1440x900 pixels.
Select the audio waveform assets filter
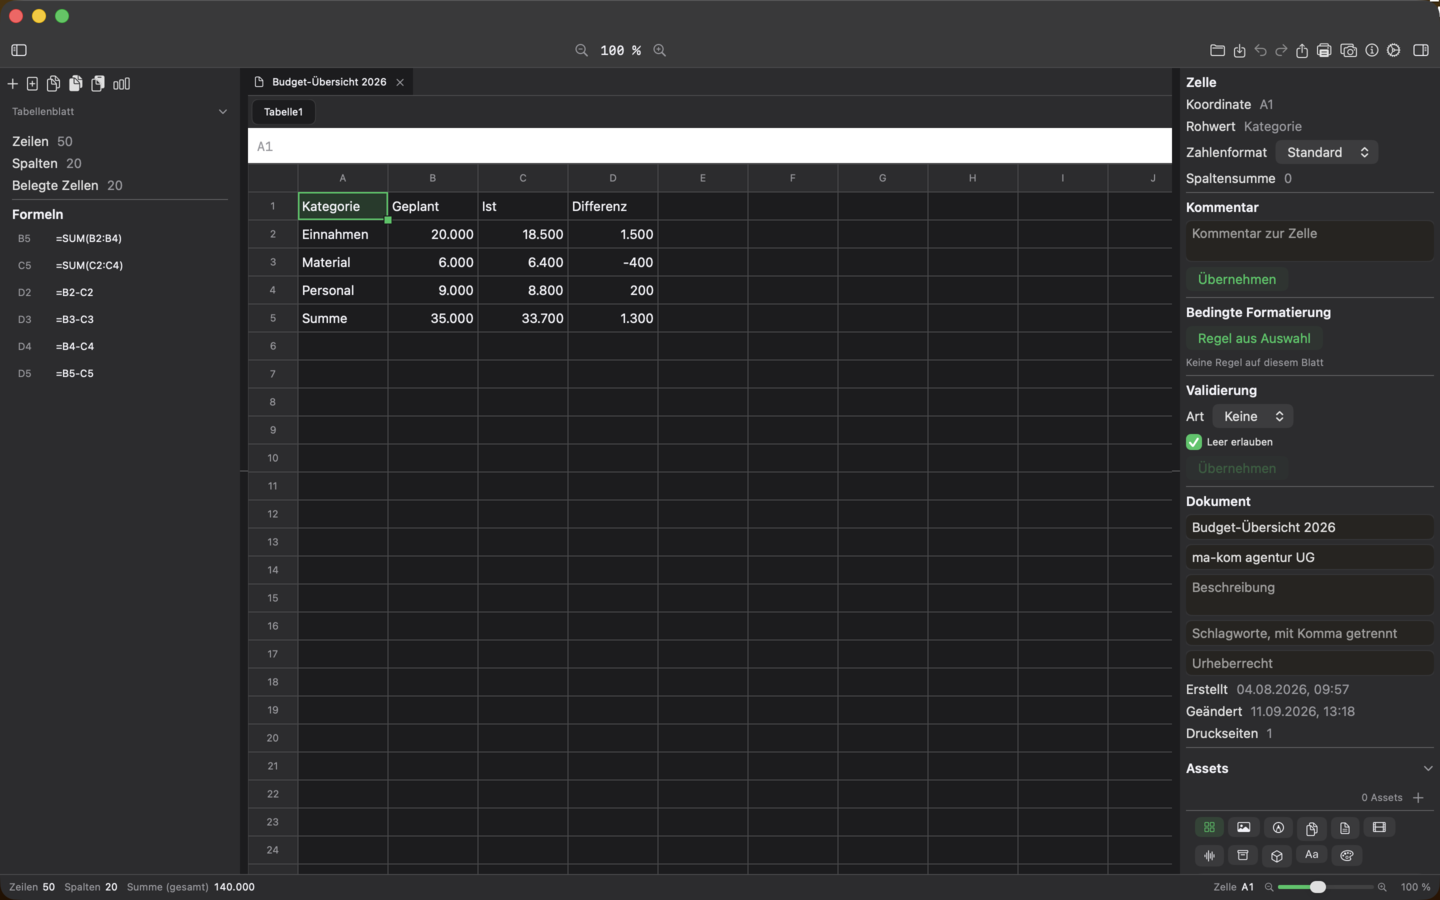pyautogui.click(x=1210, y=855)
